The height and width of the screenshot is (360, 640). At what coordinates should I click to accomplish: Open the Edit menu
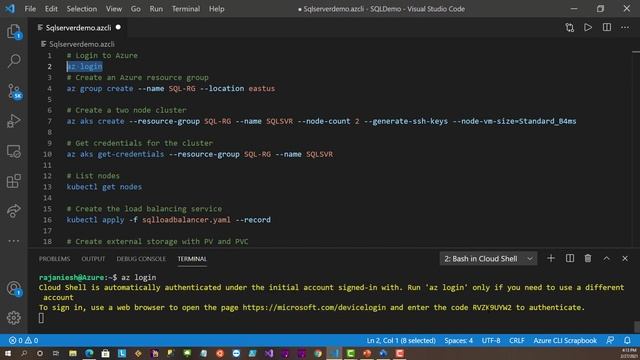point(51,9)
